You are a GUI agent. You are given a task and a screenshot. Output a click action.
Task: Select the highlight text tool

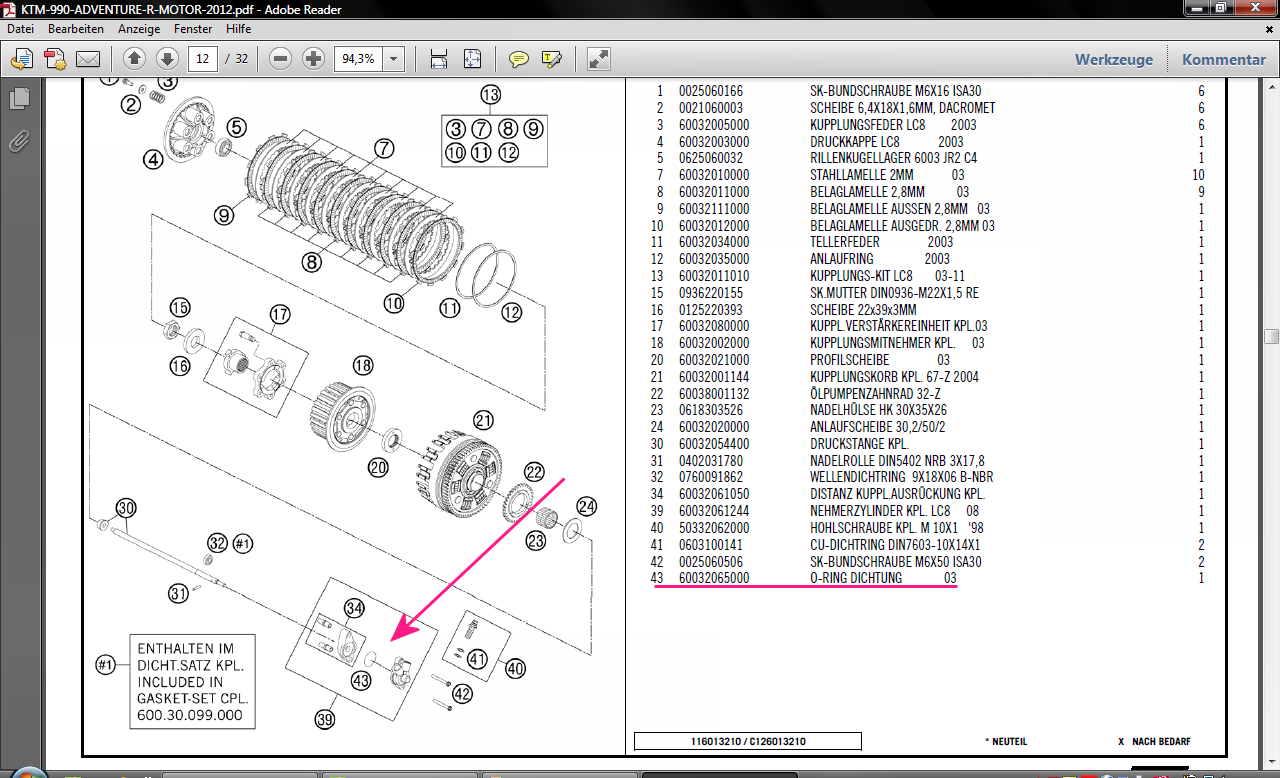[x=551, y=59]
